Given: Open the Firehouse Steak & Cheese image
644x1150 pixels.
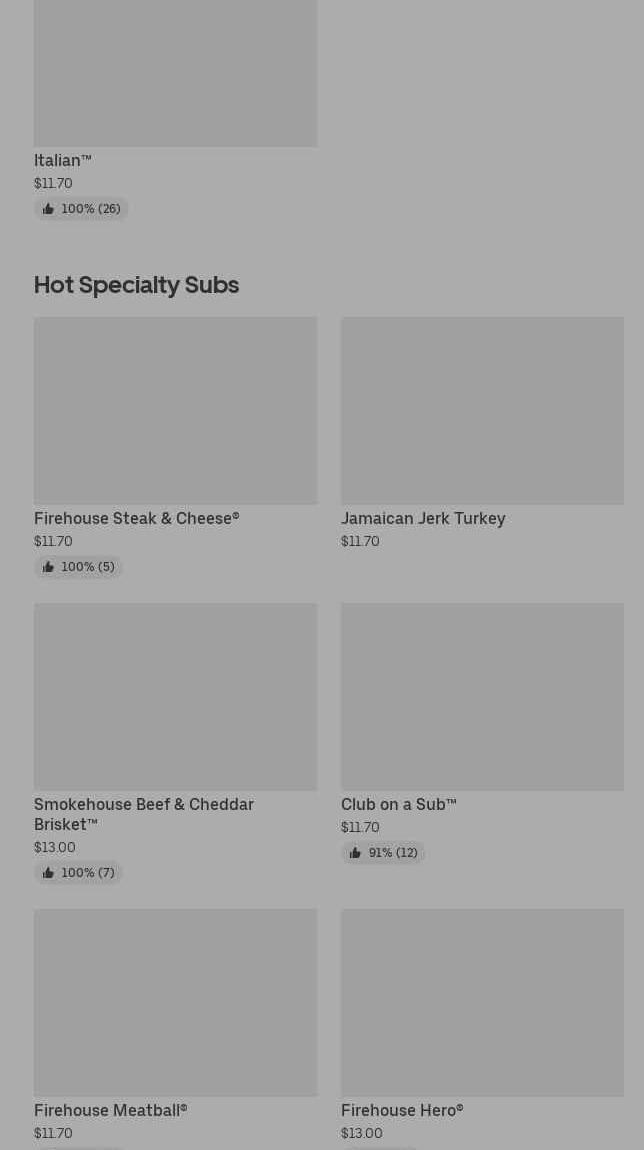Looking at the screenshot, I should (x=175, y=411).
